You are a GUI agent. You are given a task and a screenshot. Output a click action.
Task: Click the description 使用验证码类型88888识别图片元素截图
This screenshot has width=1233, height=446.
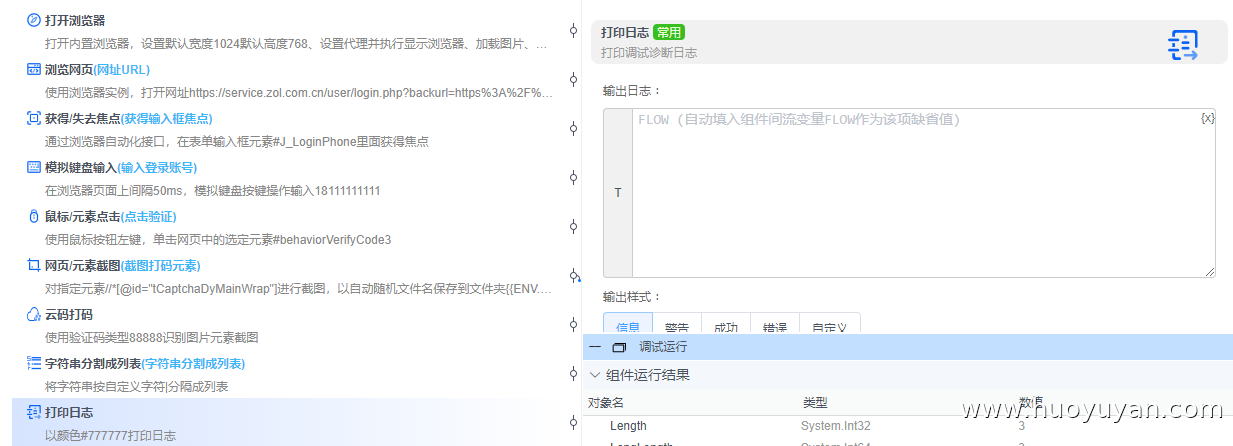(x=152, y=338)
